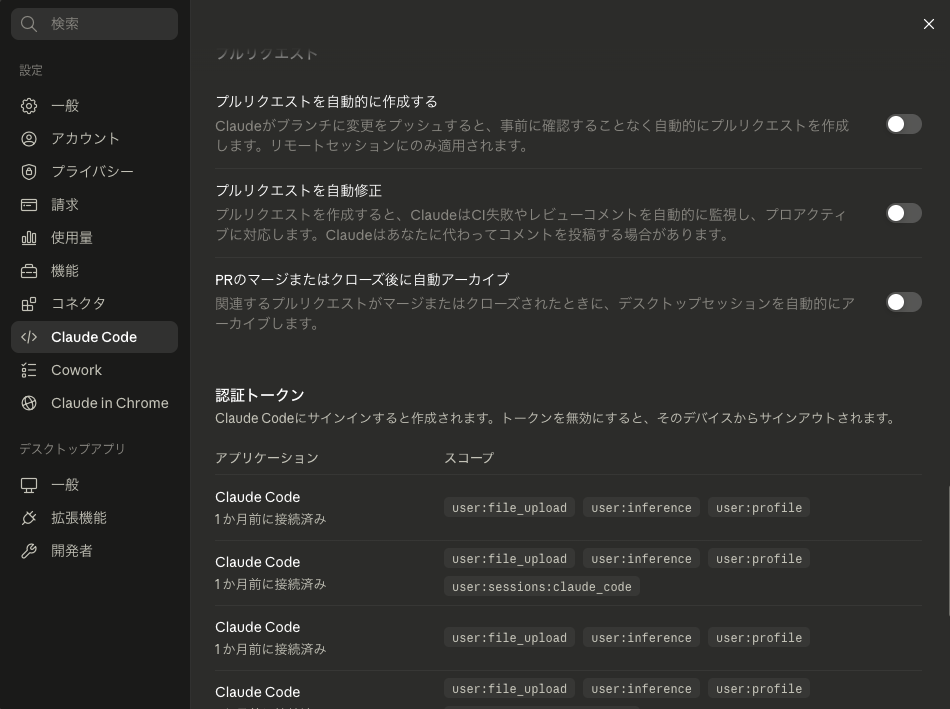The image size is (950, 709).
Task: Enable プルリクエストを自動修正 switch
Action: pyautogui.click(x=904, y=213)
